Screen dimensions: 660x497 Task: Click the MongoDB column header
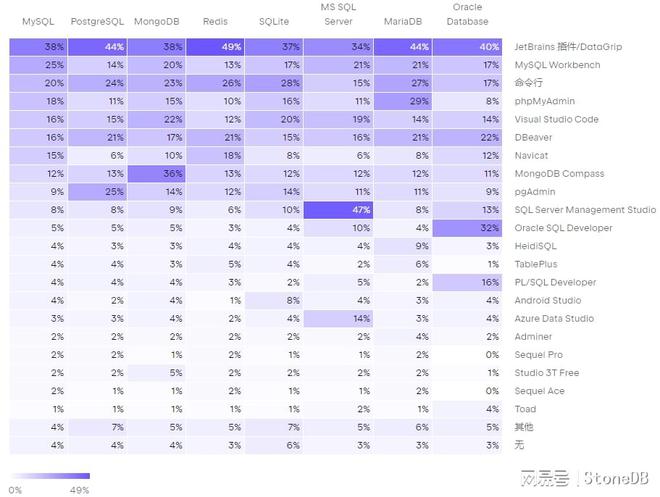click(155, 21)
